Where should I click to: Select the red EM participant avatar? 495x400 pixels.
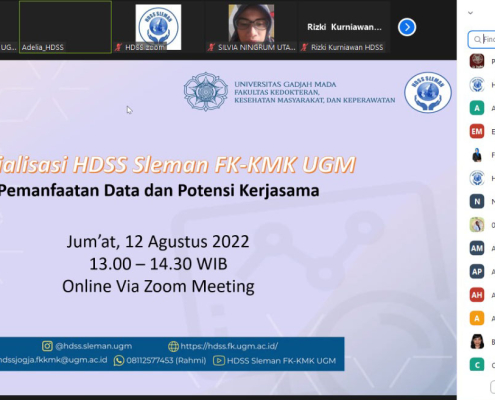(477, 131)
